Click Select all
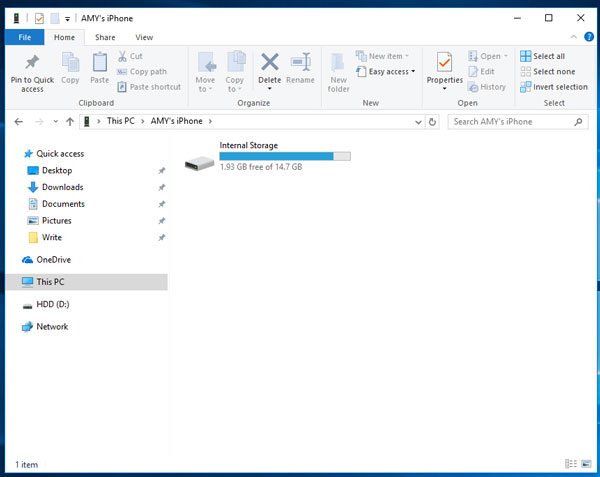This screenshot has height=477, width=600. (x=543, y=56)
